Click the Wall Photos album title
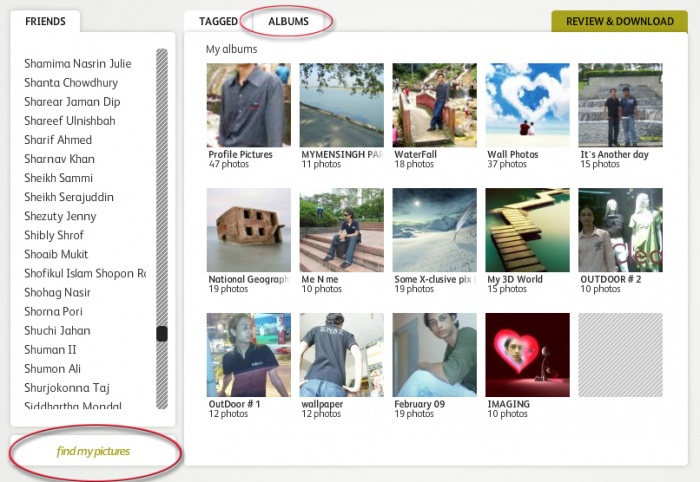700x482 pixels. (512, 154)
